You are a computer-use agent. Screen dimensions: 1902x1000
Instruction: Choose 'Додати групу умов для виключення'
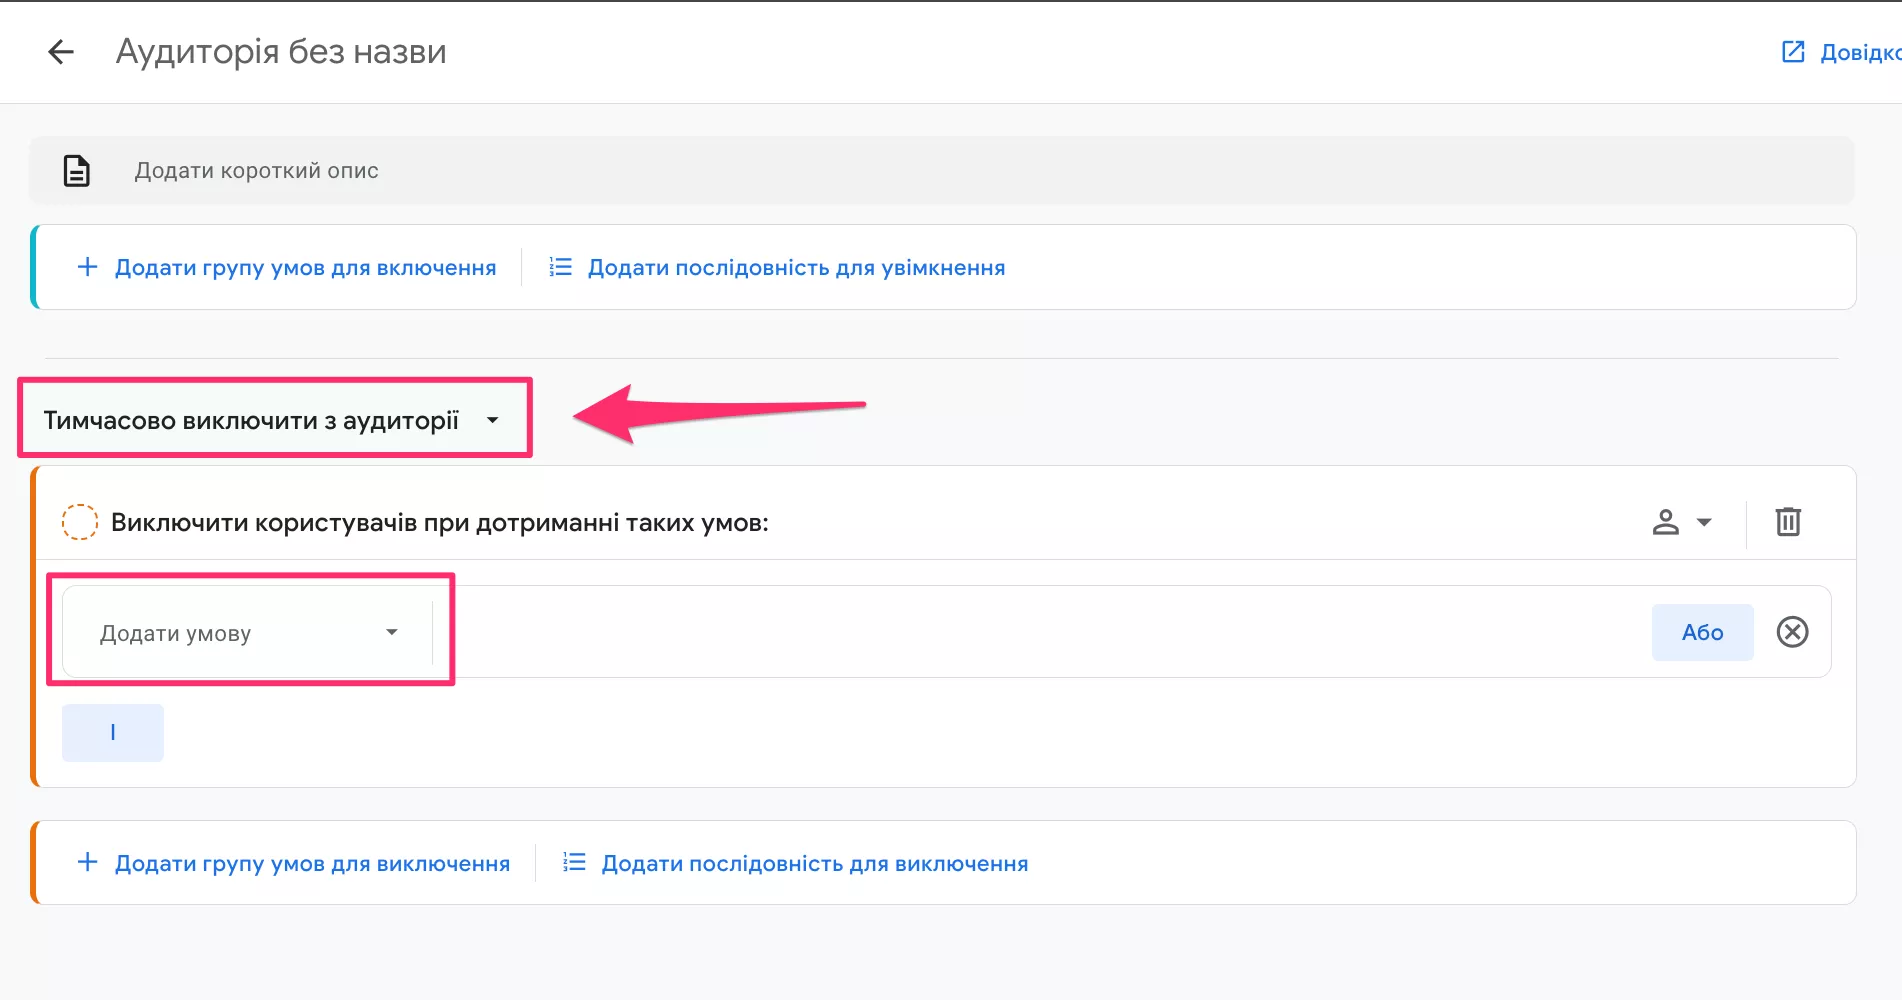click(312, 864)
